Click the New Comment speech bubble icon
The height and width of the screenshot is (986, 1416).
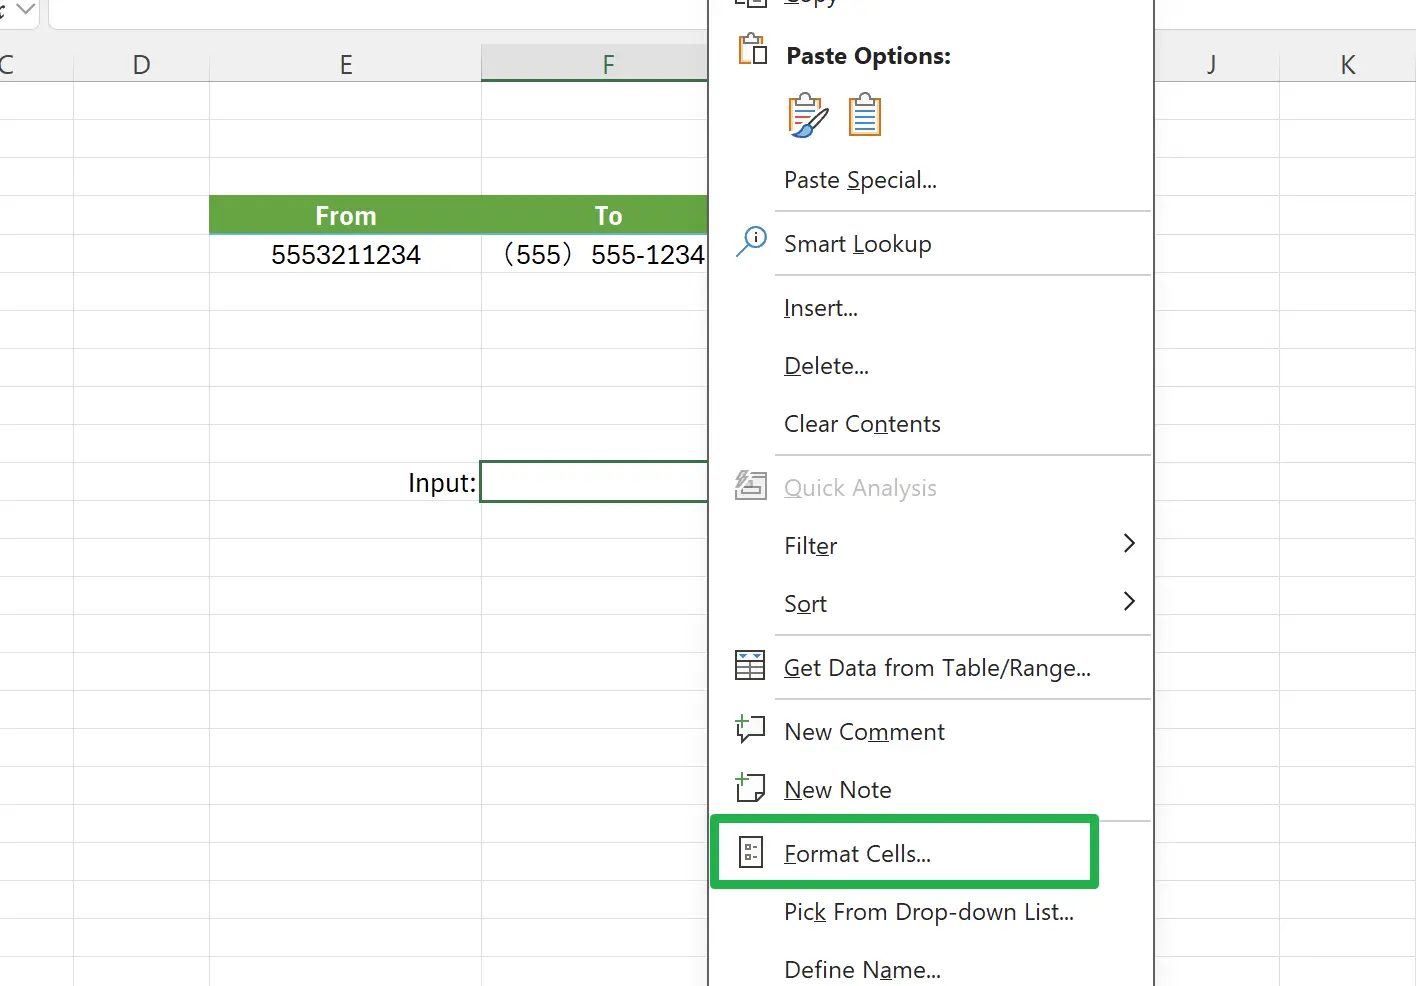[750, 730]
